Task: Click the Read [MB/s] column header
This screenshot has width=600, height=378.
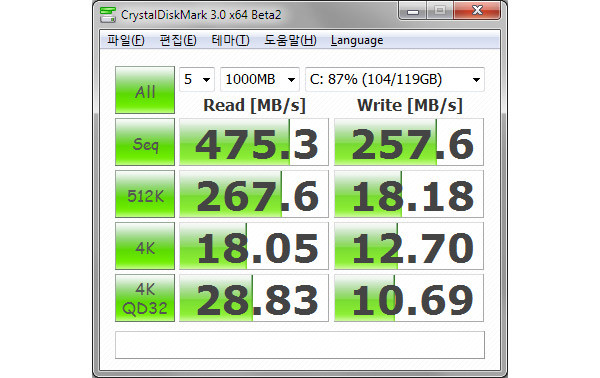Action: coord(254,105)
